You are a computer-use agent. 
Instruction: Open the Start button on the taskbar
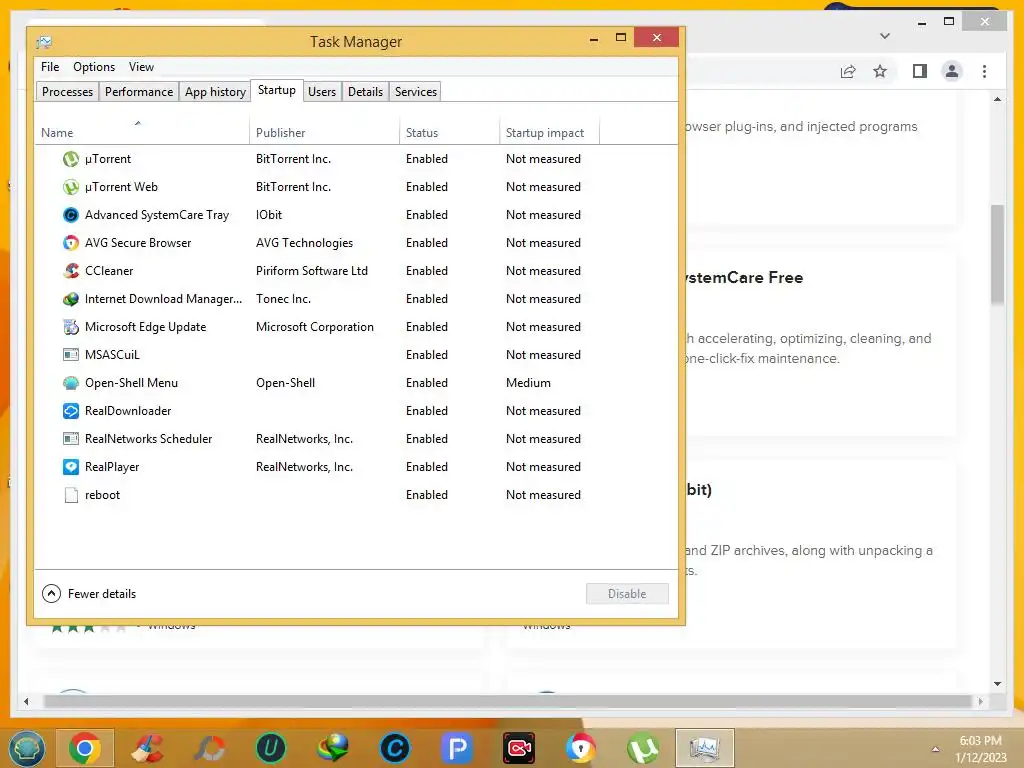(x=25, y=748)
